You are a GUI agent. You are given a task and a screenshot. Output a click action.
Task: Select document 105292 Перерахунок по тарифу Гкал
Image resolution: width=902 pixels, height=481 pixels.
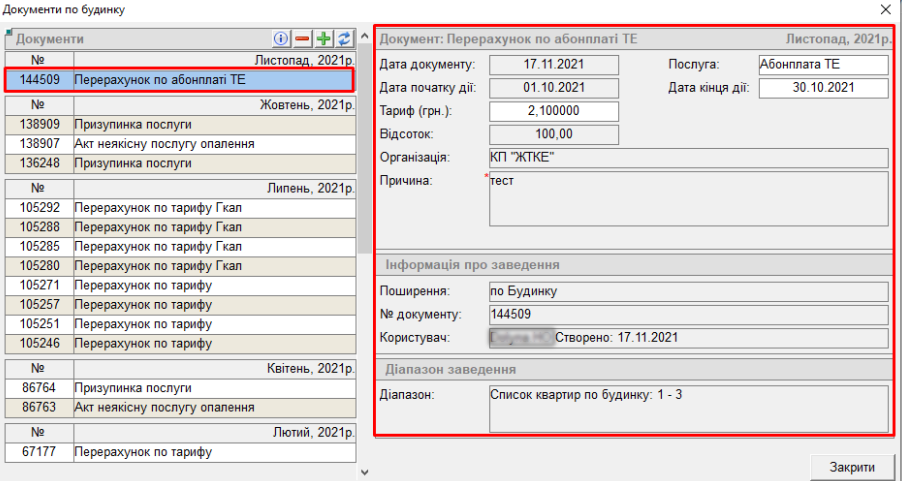point(179,209)
